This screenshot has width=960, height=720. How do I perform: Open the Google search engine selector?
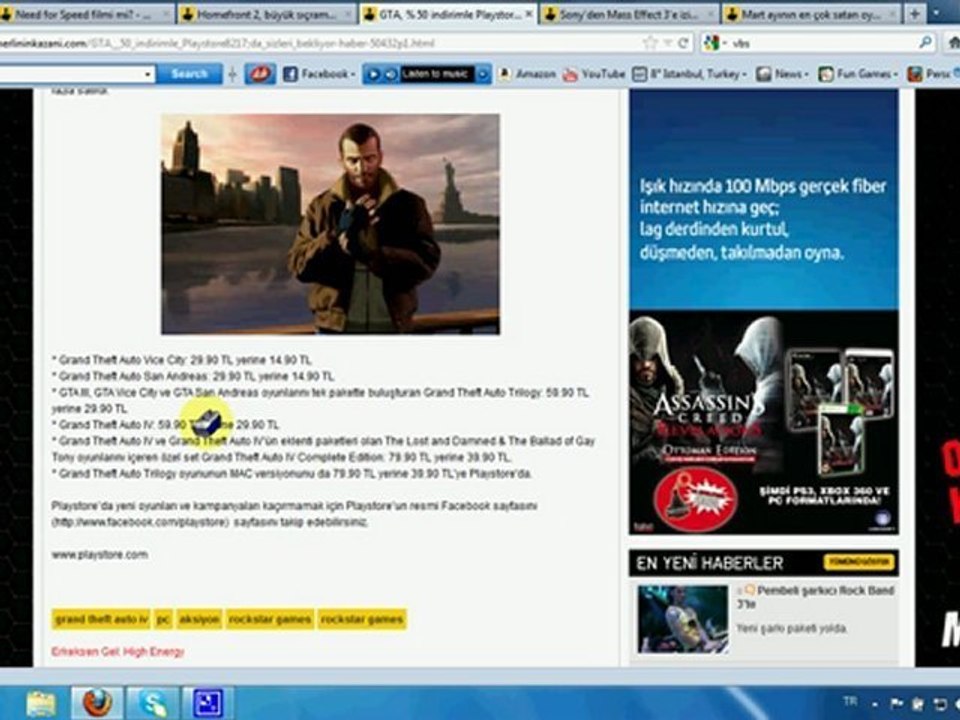(x=714, y=43)
